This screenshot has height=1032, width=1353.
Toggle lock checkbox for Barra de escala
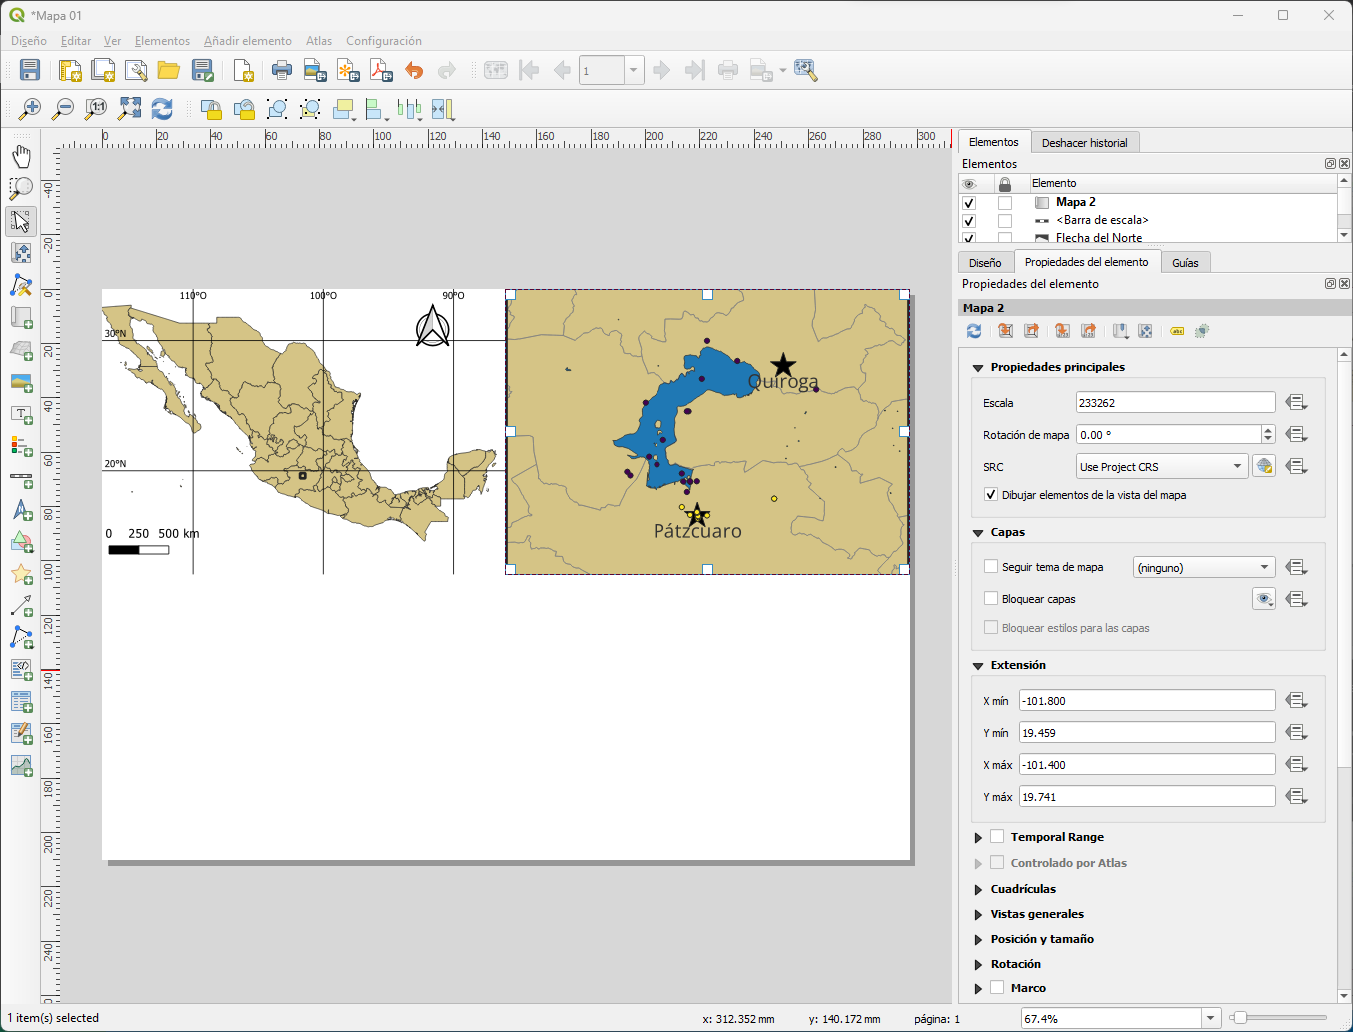click(1005, 221)
